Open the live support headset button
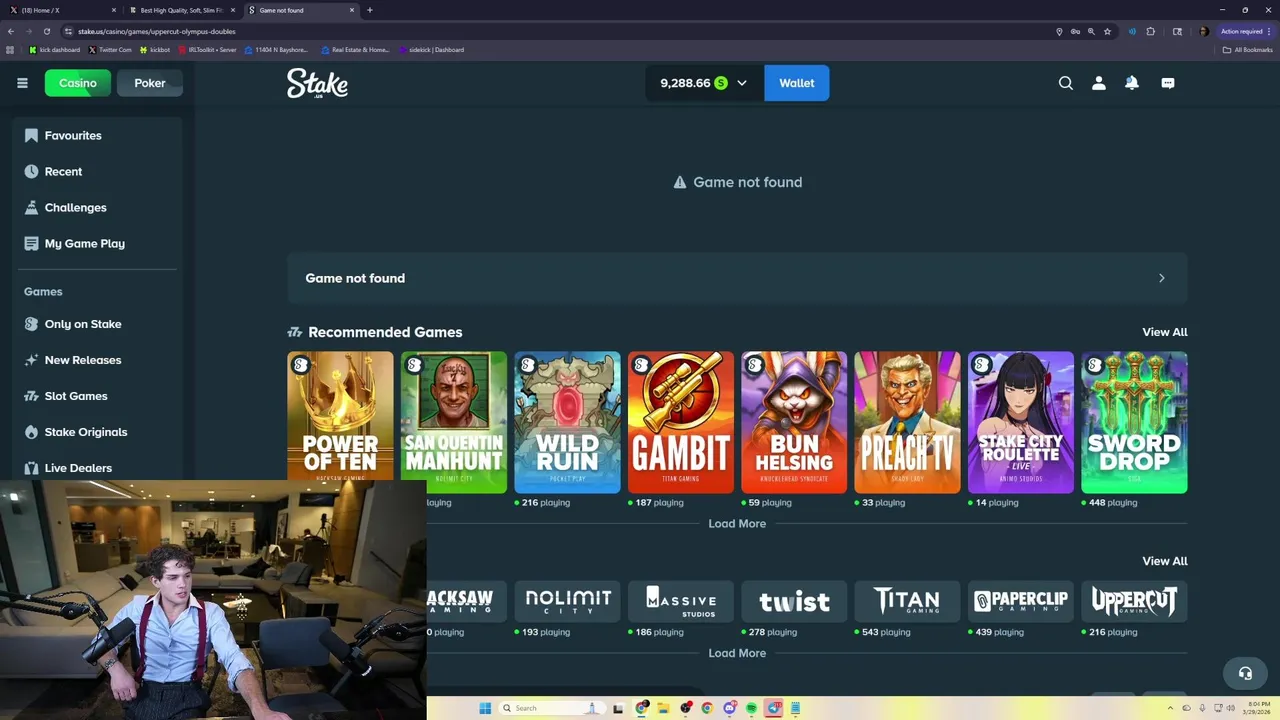The image size is (1280, 720). click(x=1245, y=673)
